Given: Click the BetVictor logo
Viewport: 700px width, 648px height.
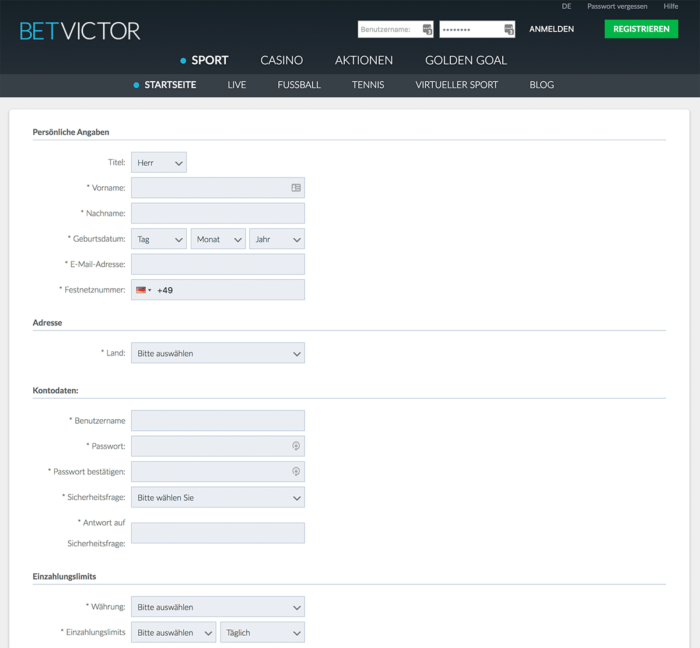Looking at the screenshot, I should [x=80, y=31].
